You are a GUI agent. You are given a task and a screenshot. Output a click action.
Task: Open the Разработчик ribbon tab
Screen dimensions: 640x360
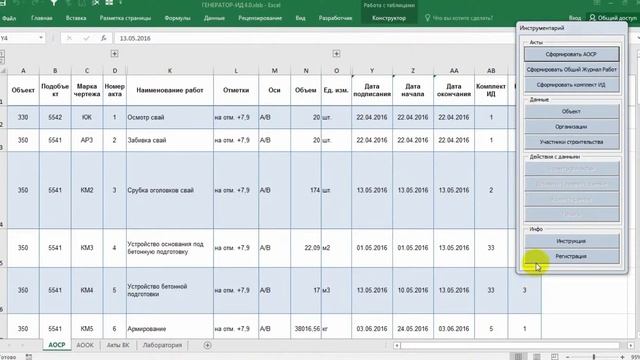tap(336, 18)
